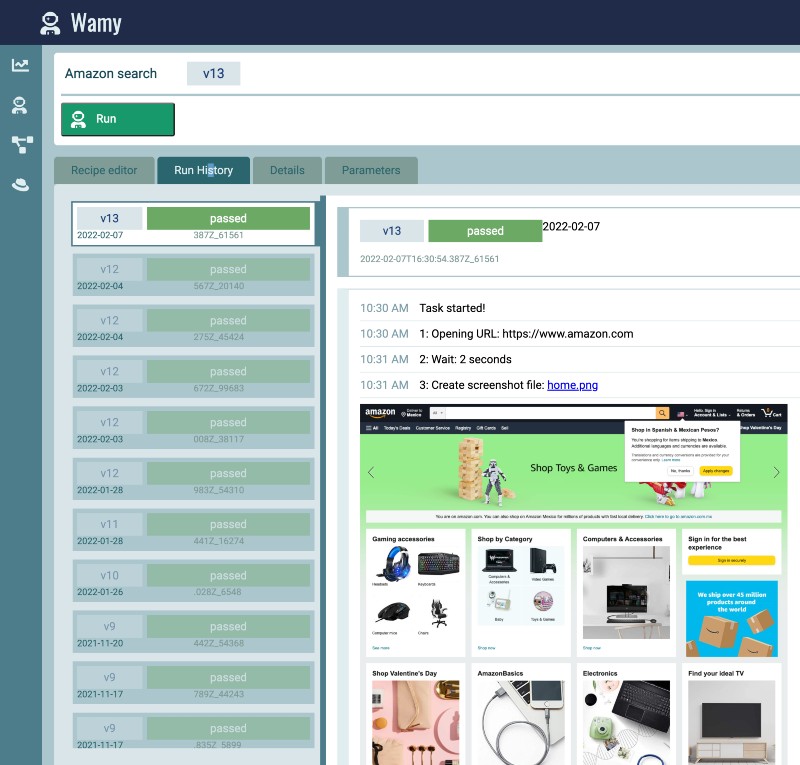Switch to the Recipe editor tab
This screenshot has height=765, width=800.
[104, 170]
